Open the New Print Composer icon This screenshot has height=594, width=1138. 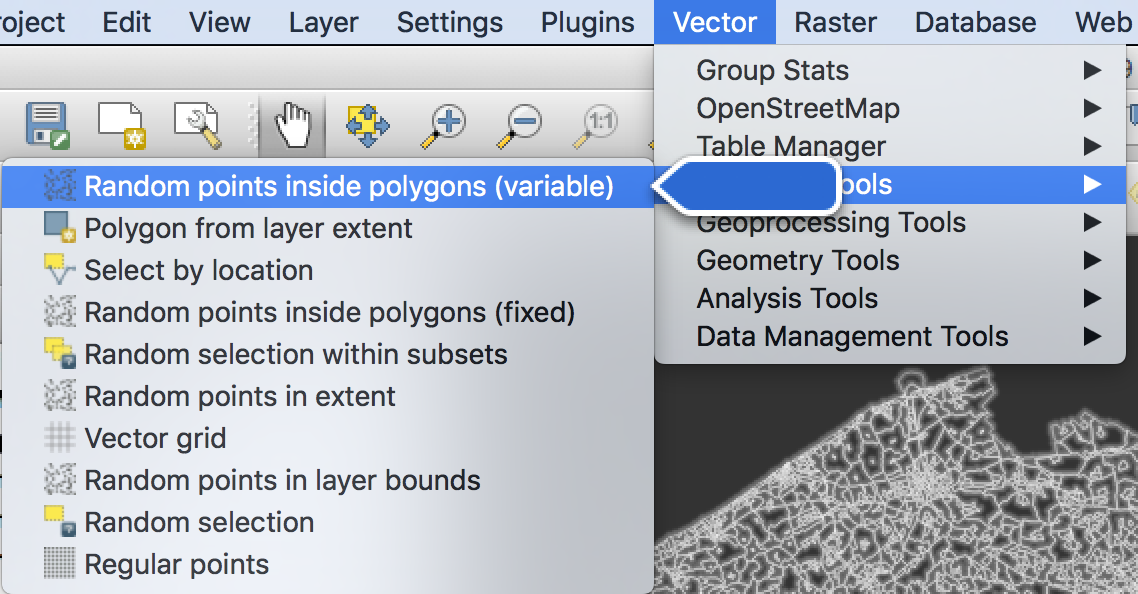coord(122,125)
